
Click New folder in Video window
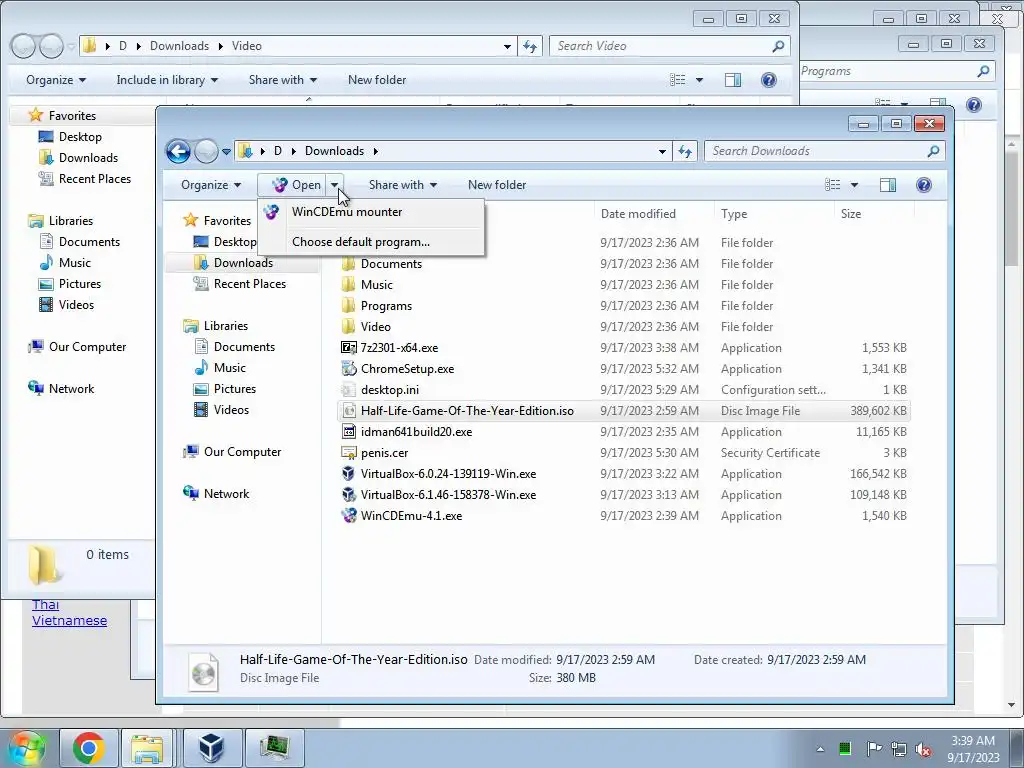coord(377,80)
